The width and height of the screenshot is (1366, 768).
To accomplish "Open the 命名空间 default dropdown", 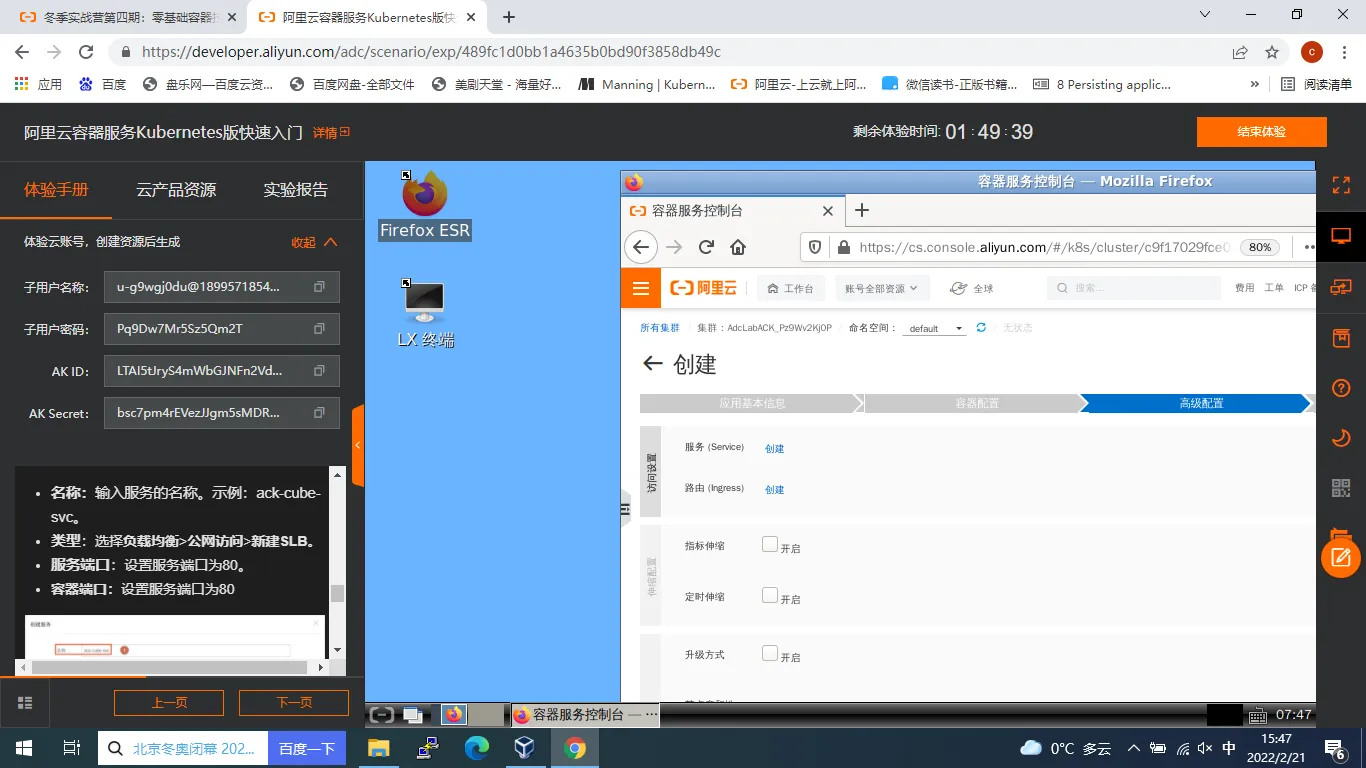I will [x=935, y=328].
